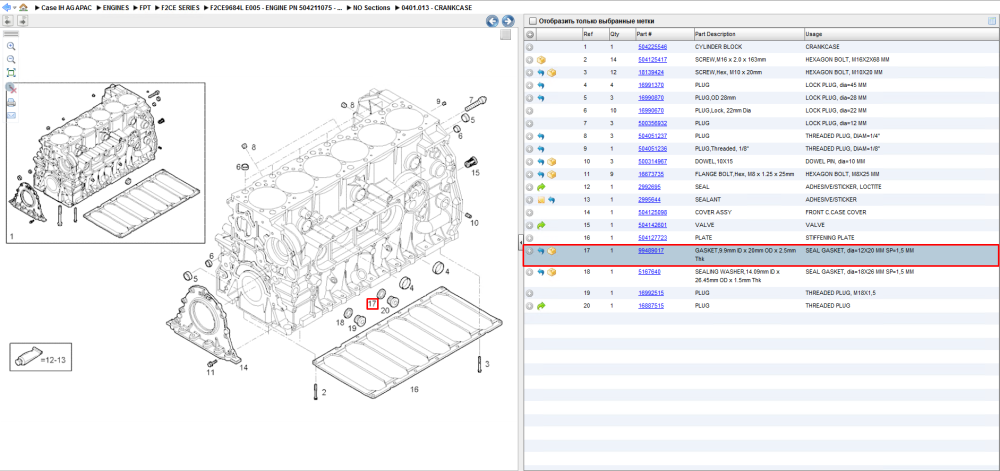
Task: Select the 'COVER ASSY' description cell
Action: point(711,212)
